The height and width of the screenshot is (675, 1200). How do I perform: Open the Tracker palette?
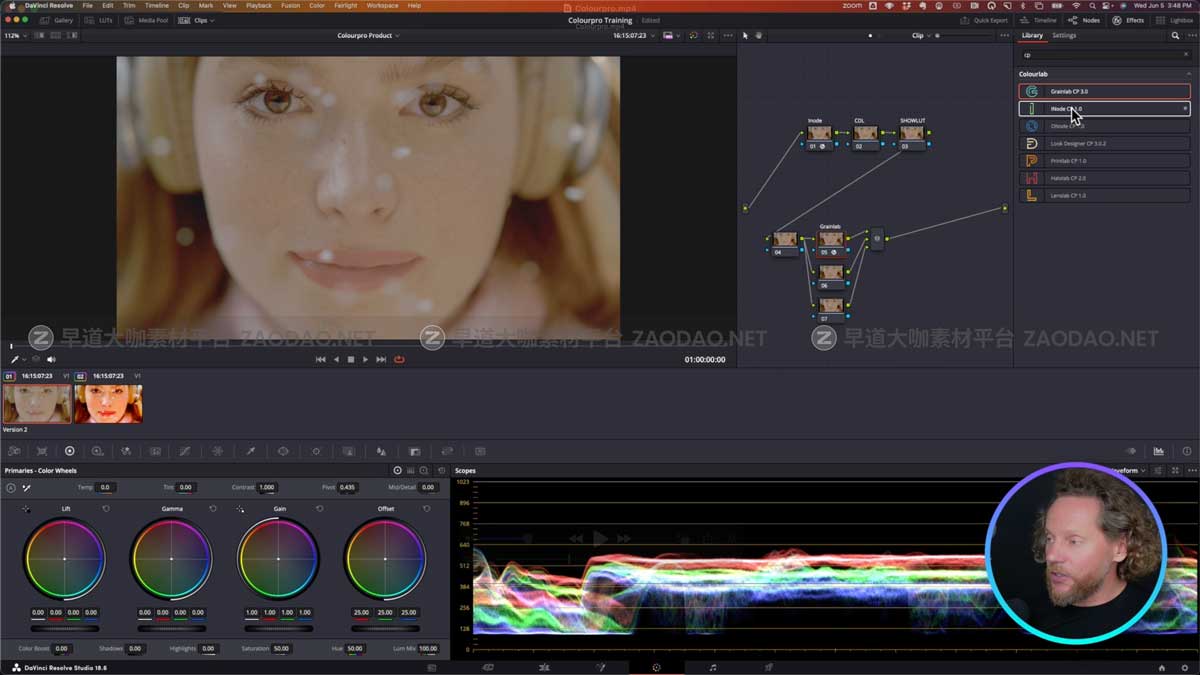(x=316, y=451)
